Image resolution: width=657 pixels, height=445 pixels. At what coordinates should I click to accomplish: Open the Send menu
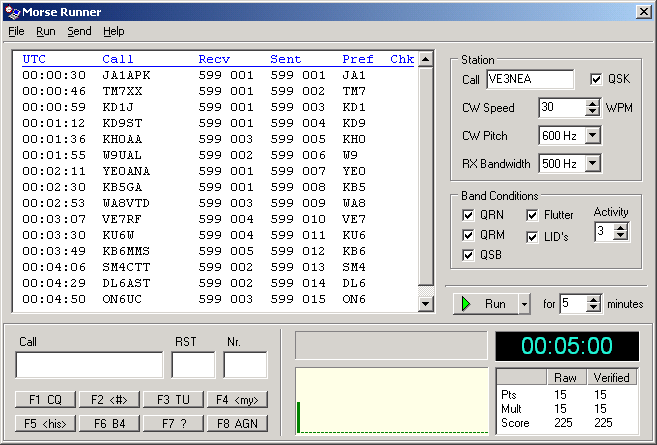click(79, 31)
